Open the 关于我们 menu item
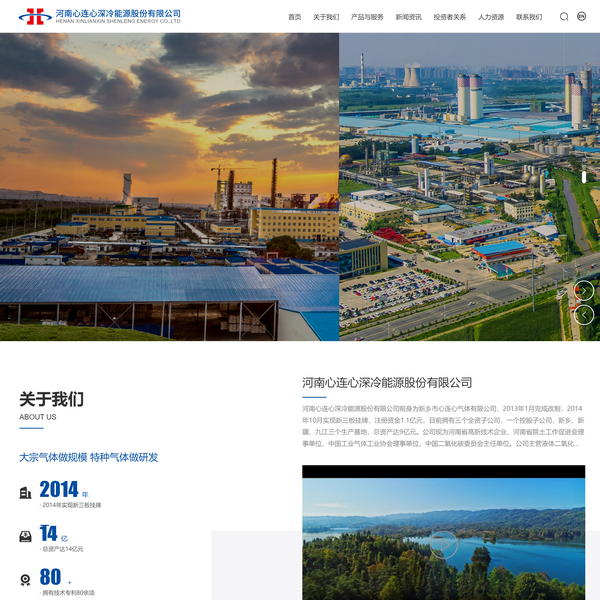The height and width of the screenshot is (600, 600). click(x=326, y=17)
